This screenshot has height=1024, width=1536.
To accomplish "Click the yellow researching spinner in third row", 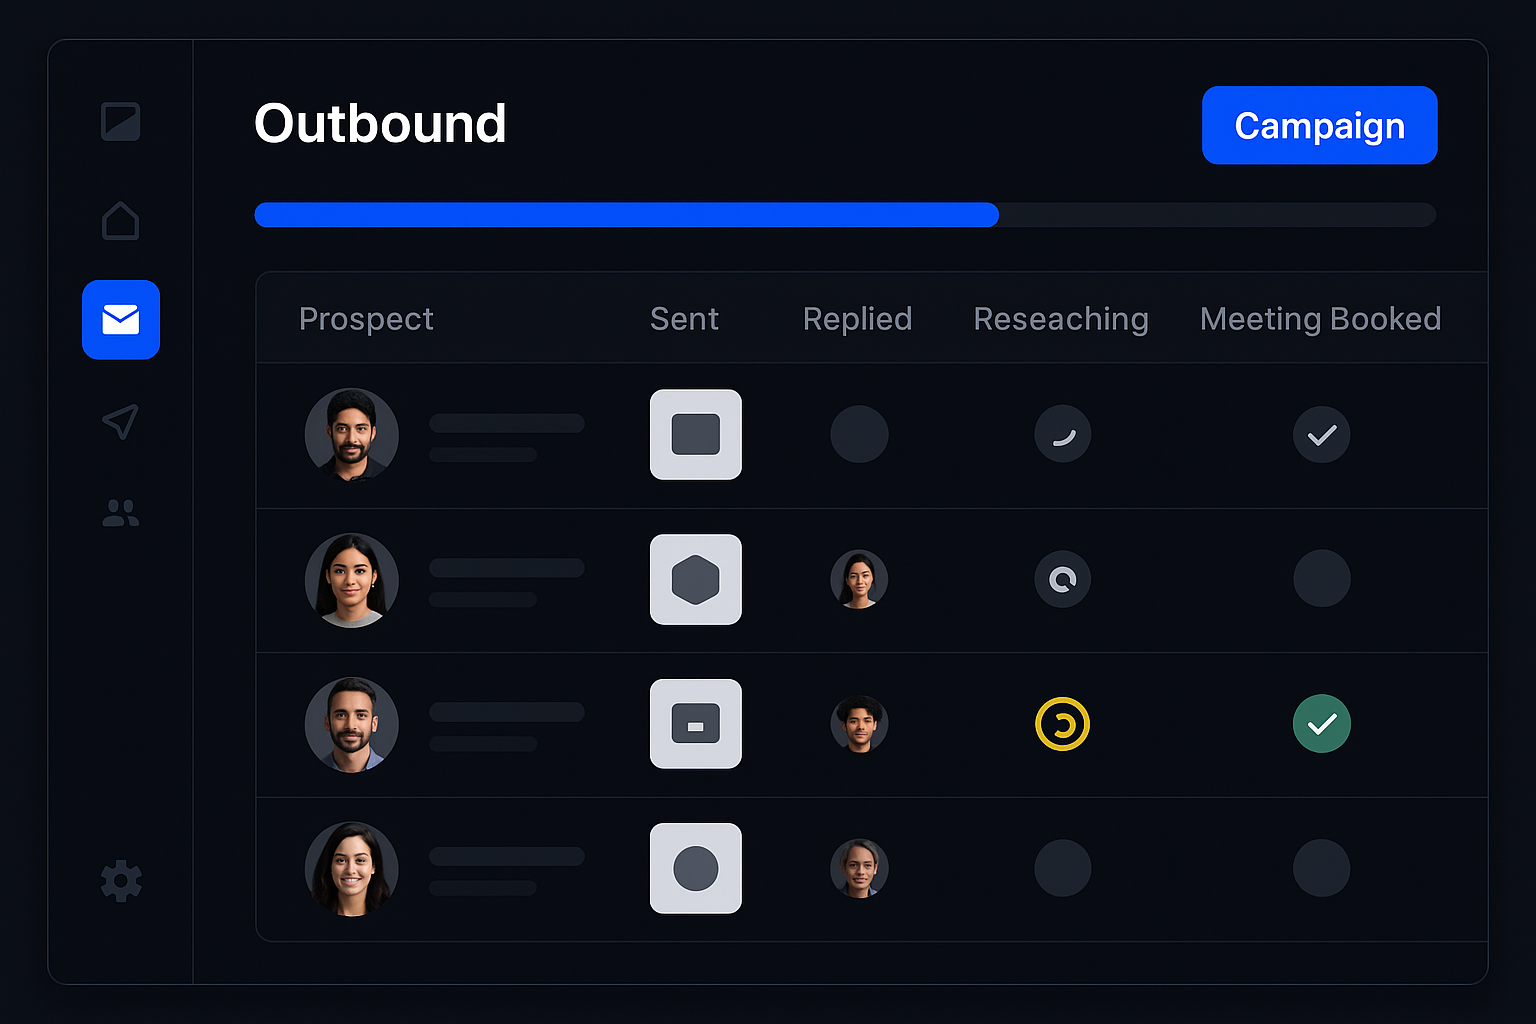I will (1062, 723).
